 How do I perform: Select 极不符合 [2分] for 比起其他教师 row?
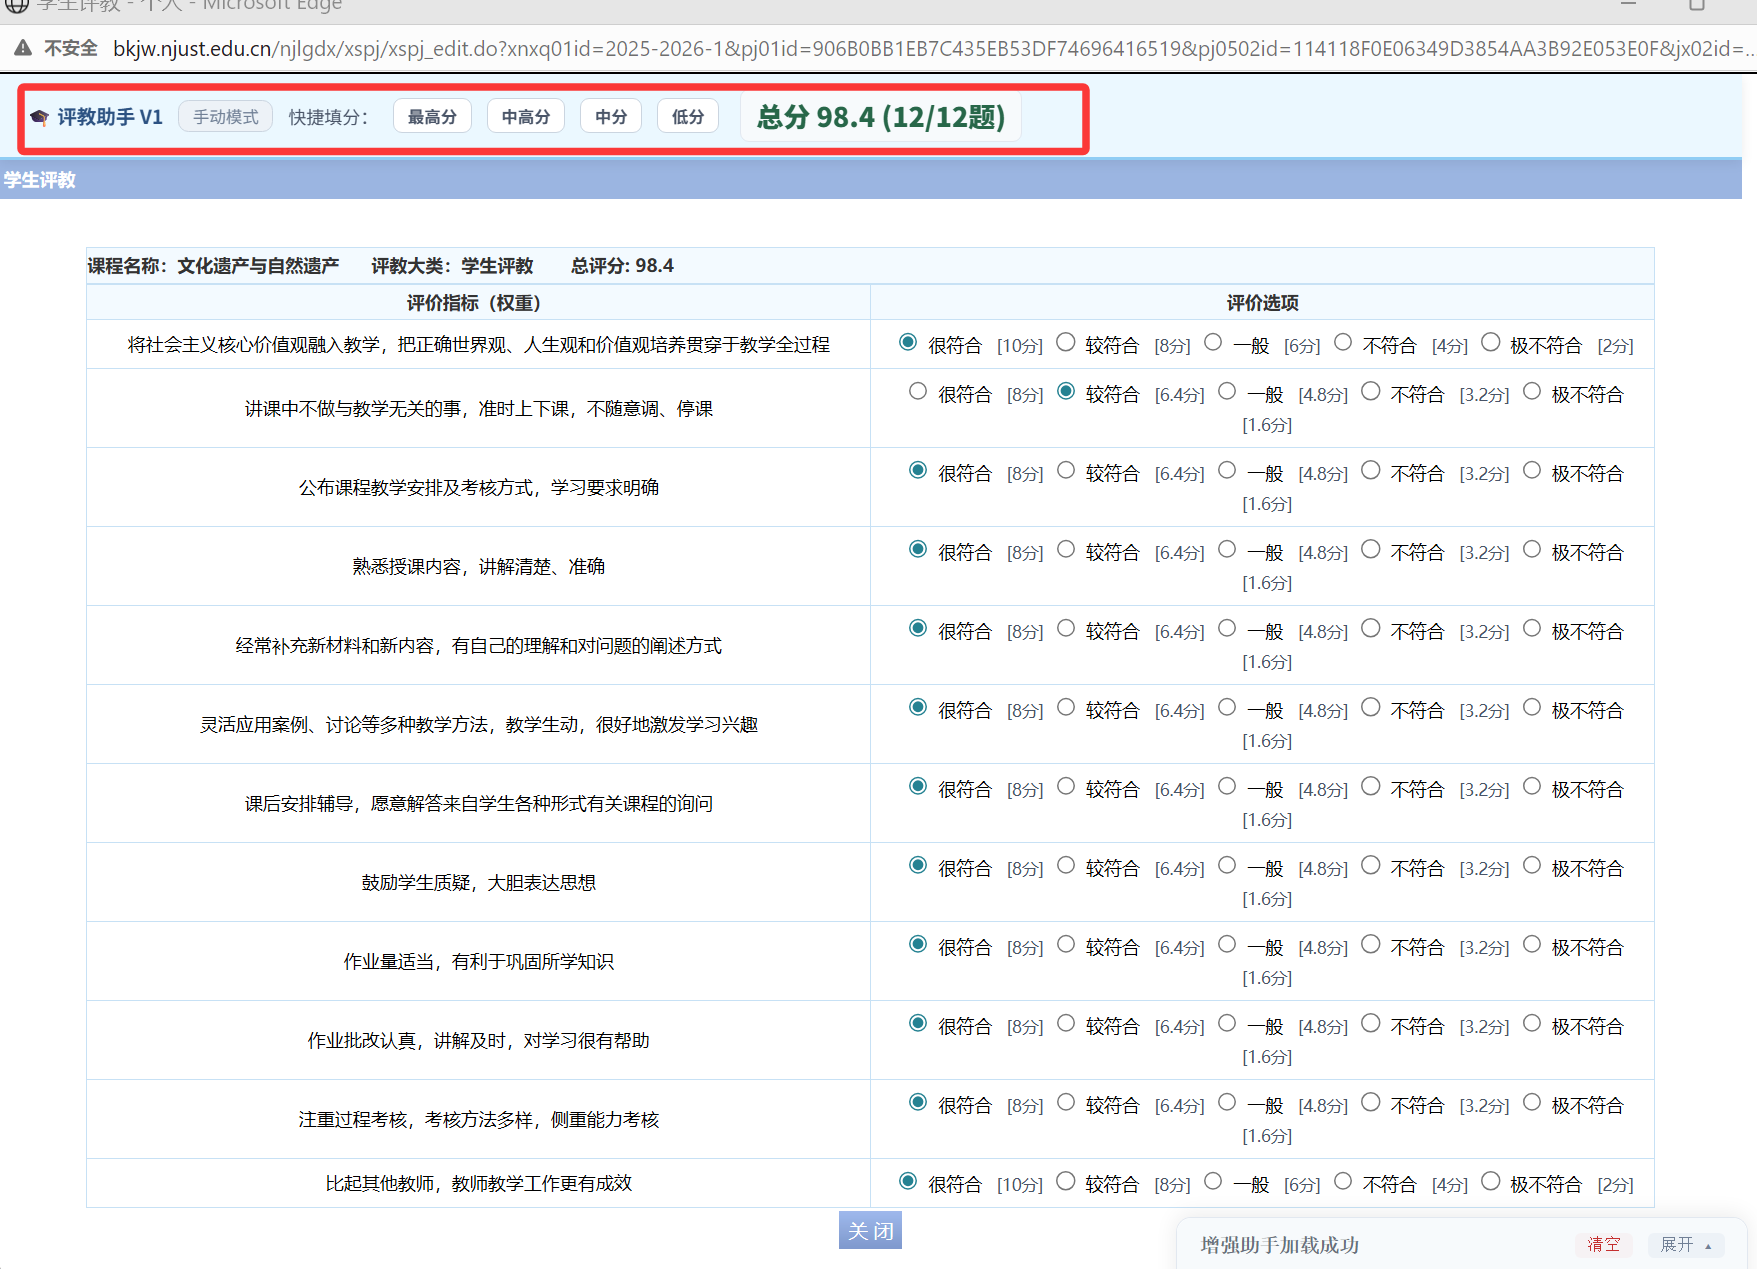1491,1181
